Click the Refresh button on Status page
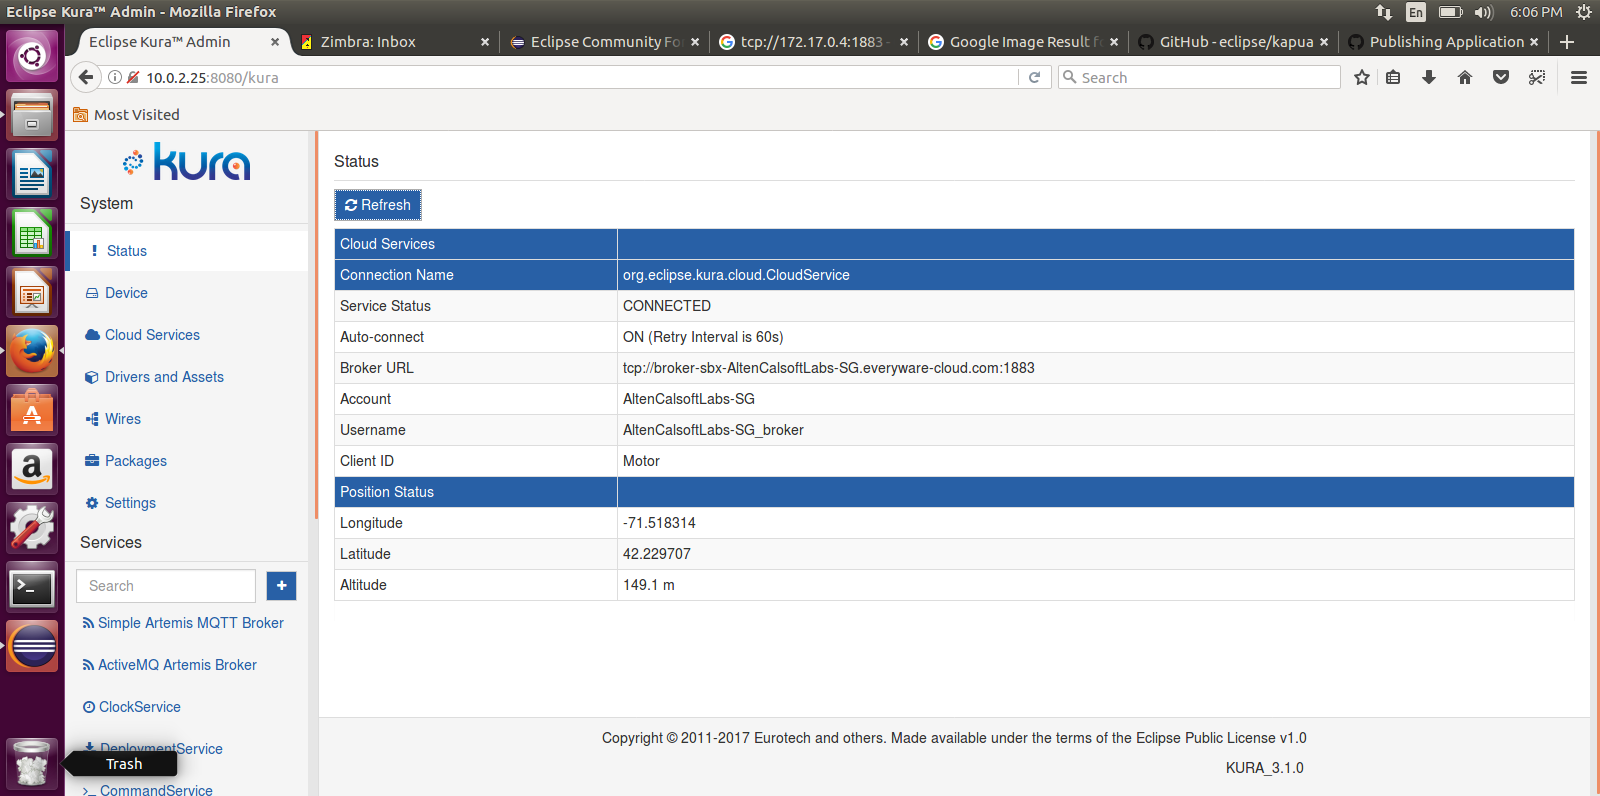1600x796 pixels. tap(377, 205)
